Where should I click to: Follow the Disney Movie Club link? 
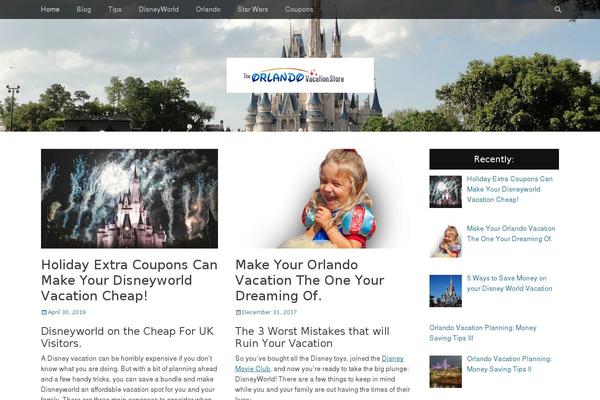[319, 364]
